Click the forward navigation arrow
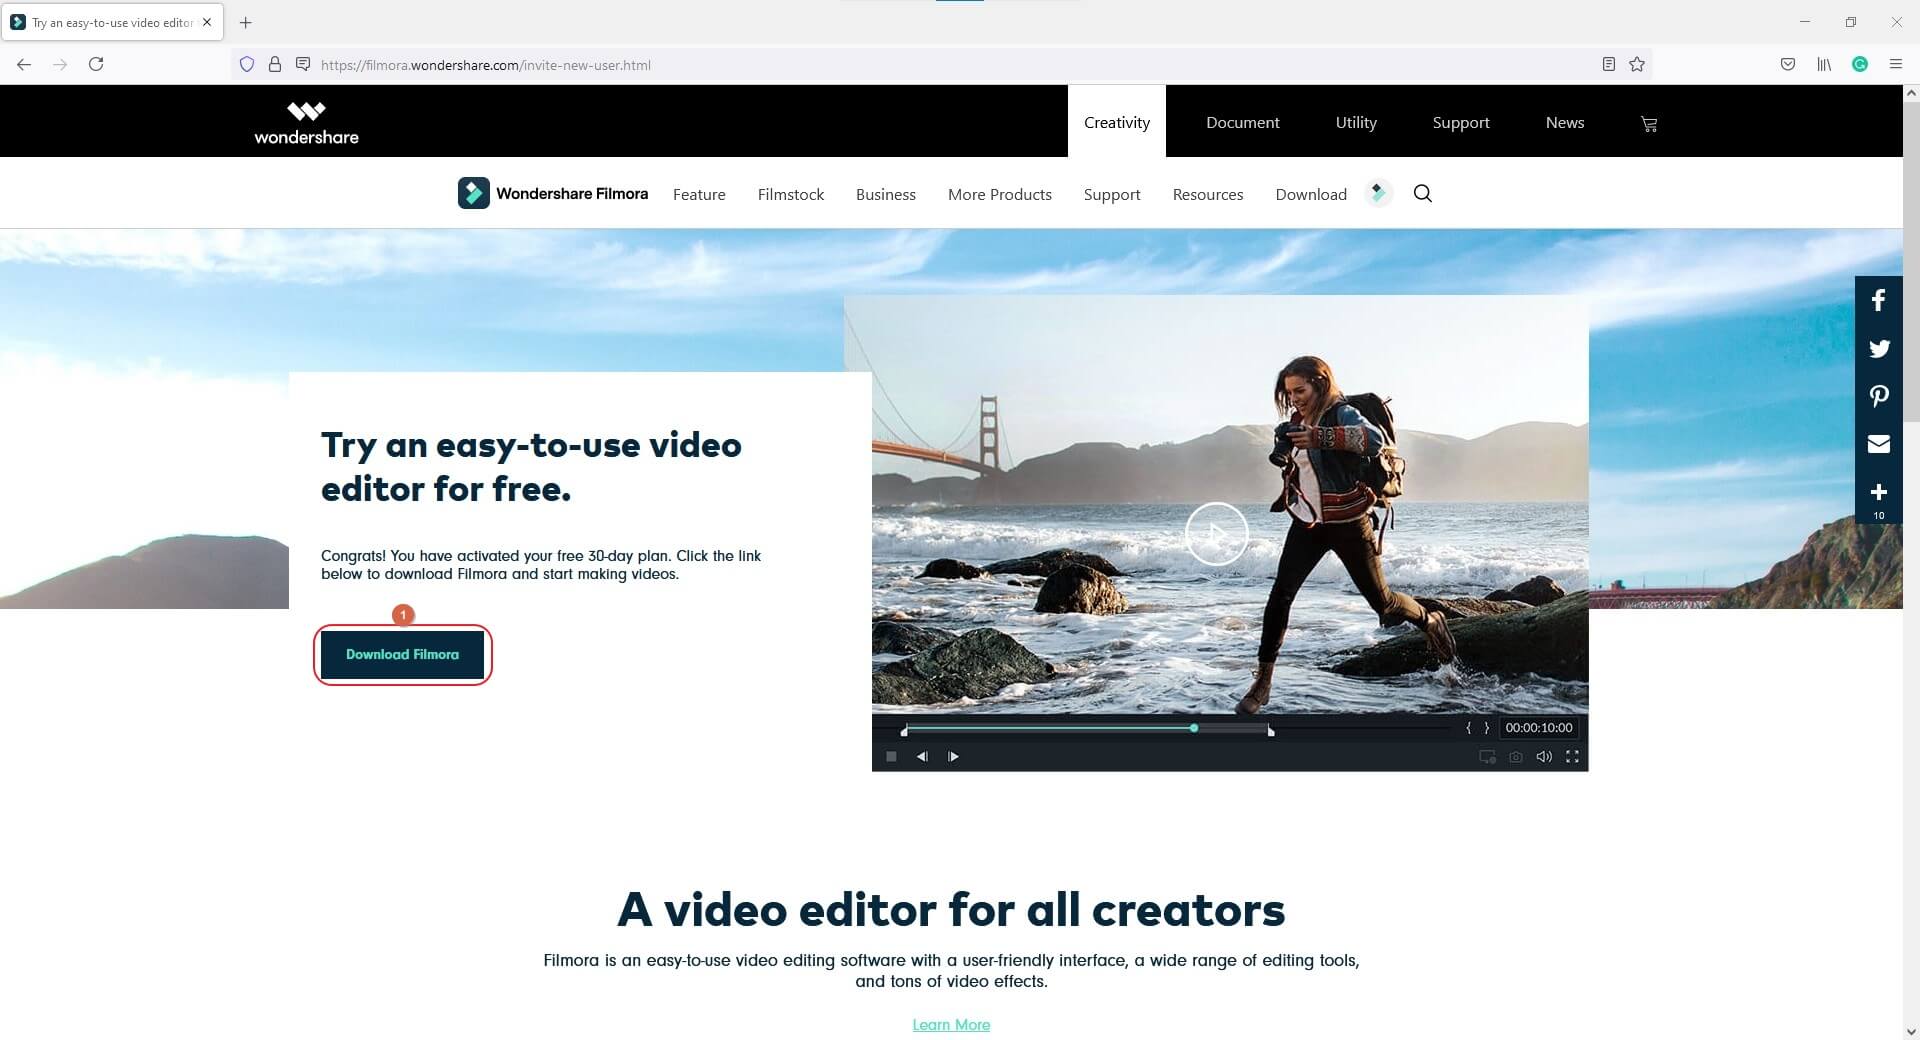This screenshot has width=1920, height=1040. (60, 64)
